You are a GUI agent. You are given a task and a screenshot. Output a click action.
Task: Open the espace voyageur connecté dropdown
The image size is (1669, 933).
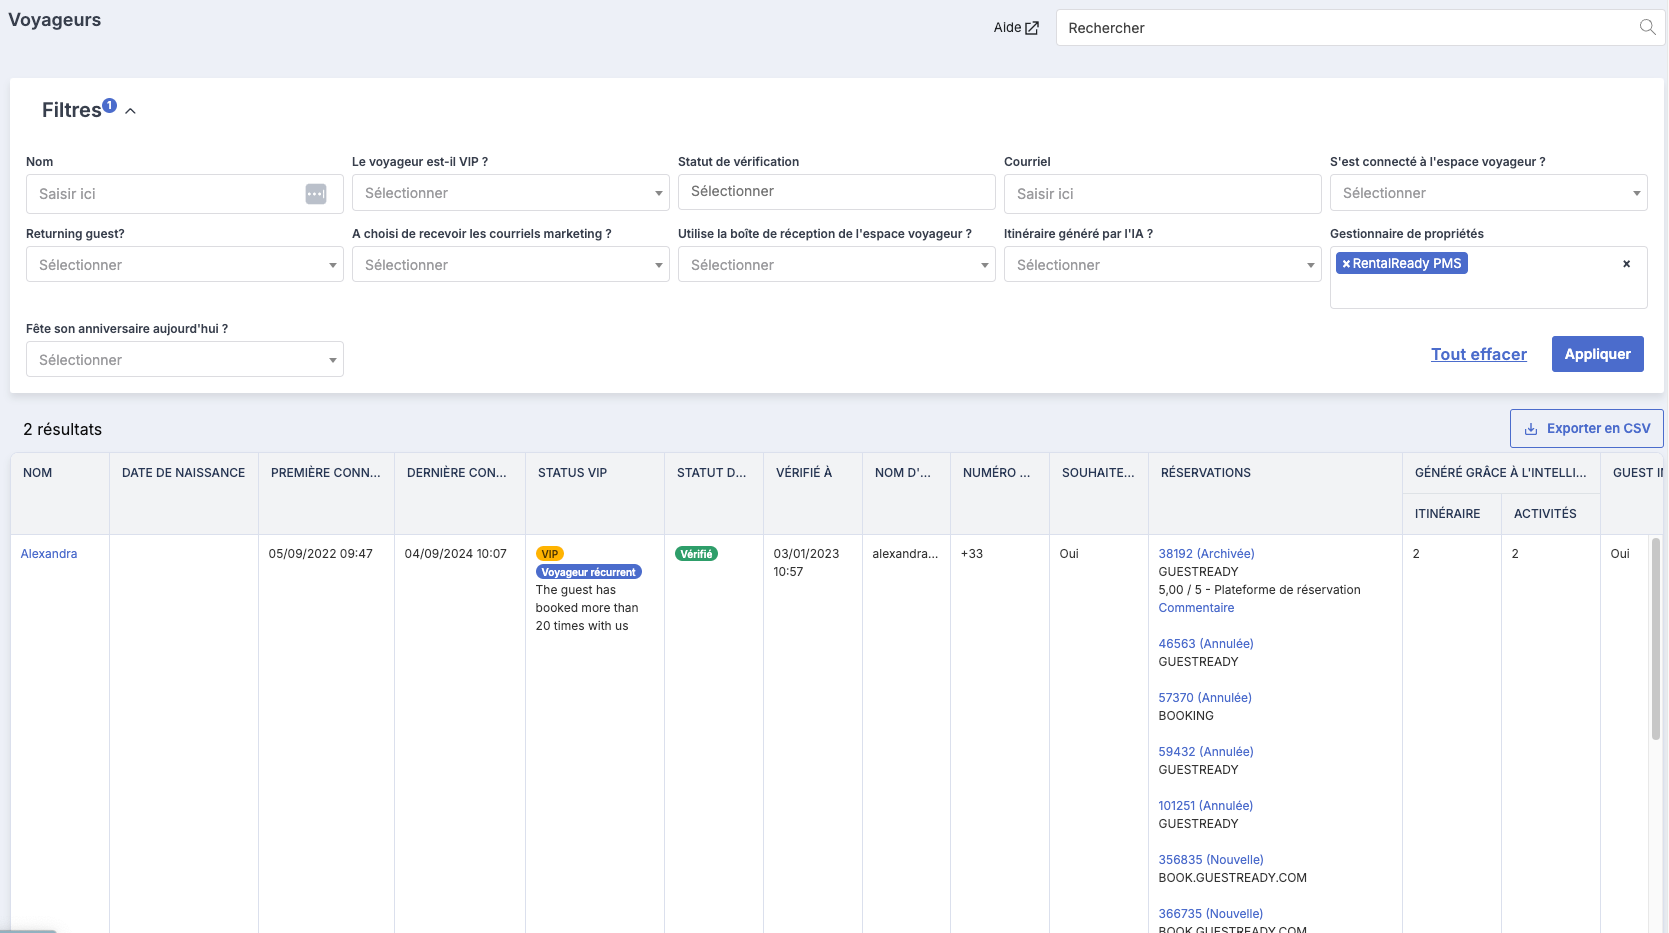click(1489, 193)
